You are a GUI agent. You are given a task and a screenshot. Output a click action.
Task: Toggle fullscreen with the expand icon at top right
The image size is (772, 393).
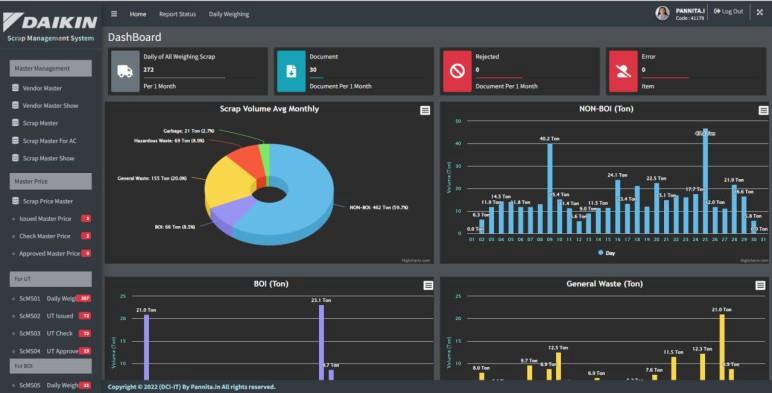[760, 12]
